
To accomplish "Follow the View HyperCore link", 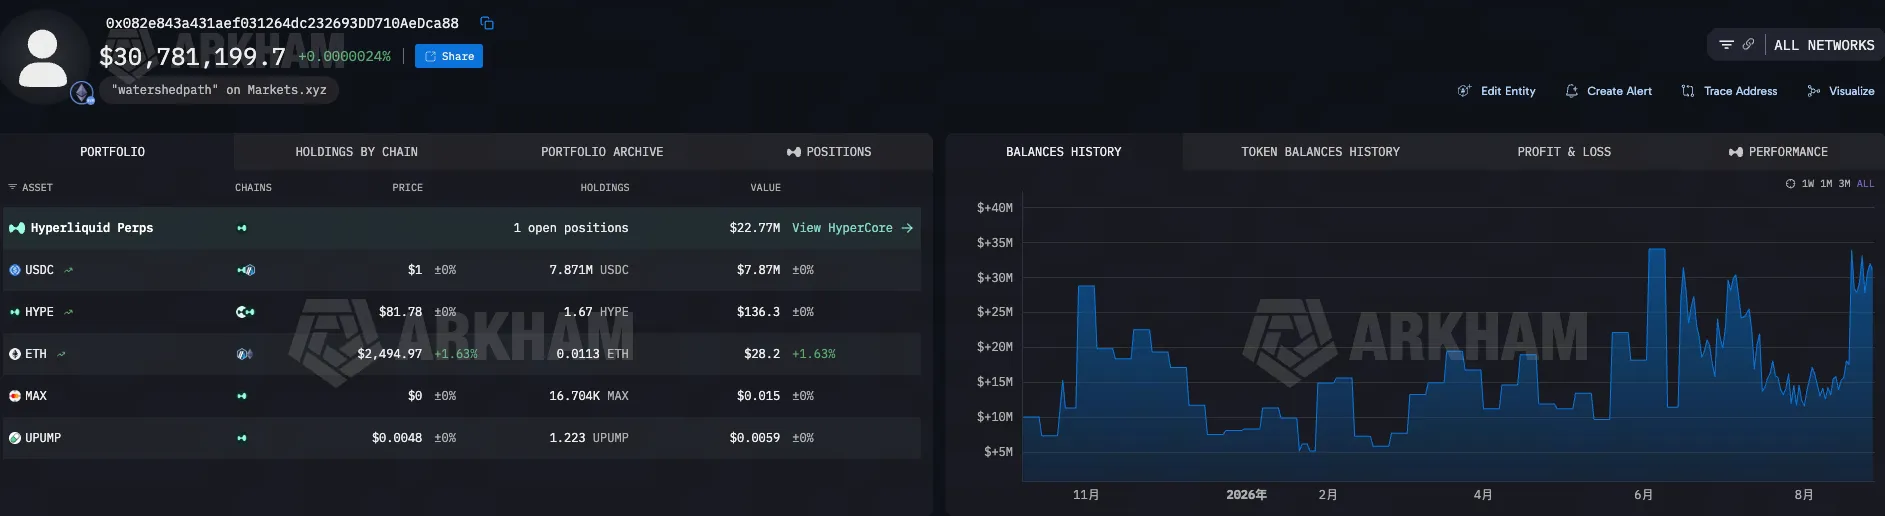I will (x=852, y=228).
